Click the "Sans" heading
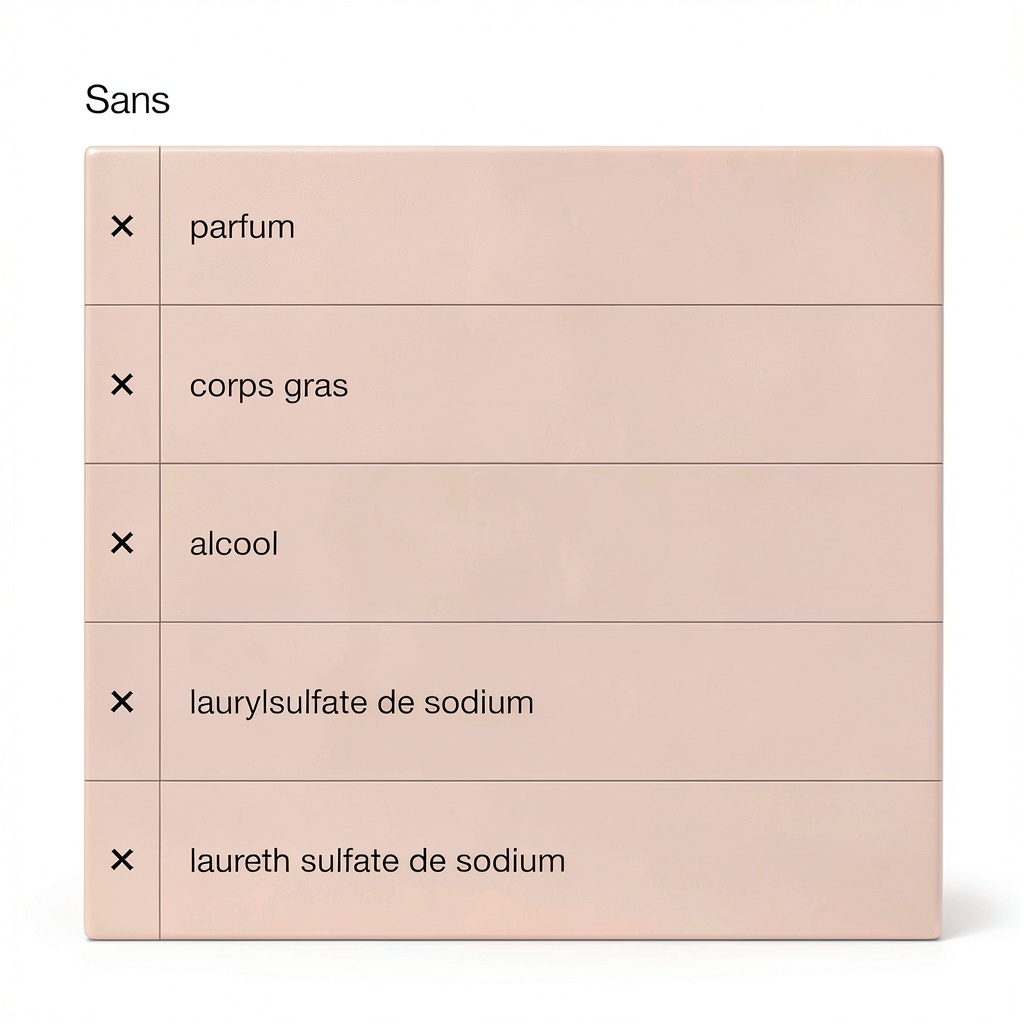1024x1024 pixels. click(x=127, y=100)
